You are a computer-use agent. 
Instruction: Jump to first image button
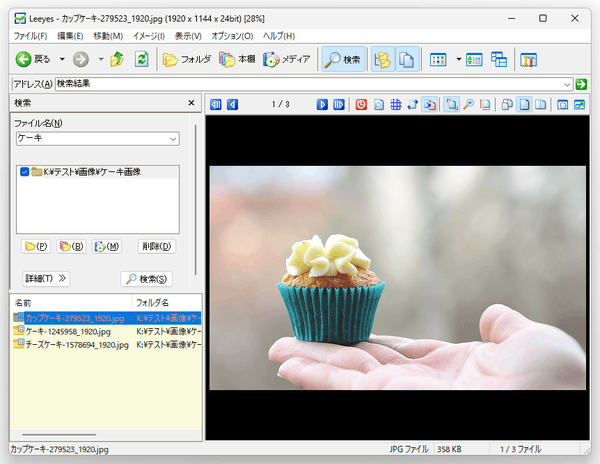point(216,104)
